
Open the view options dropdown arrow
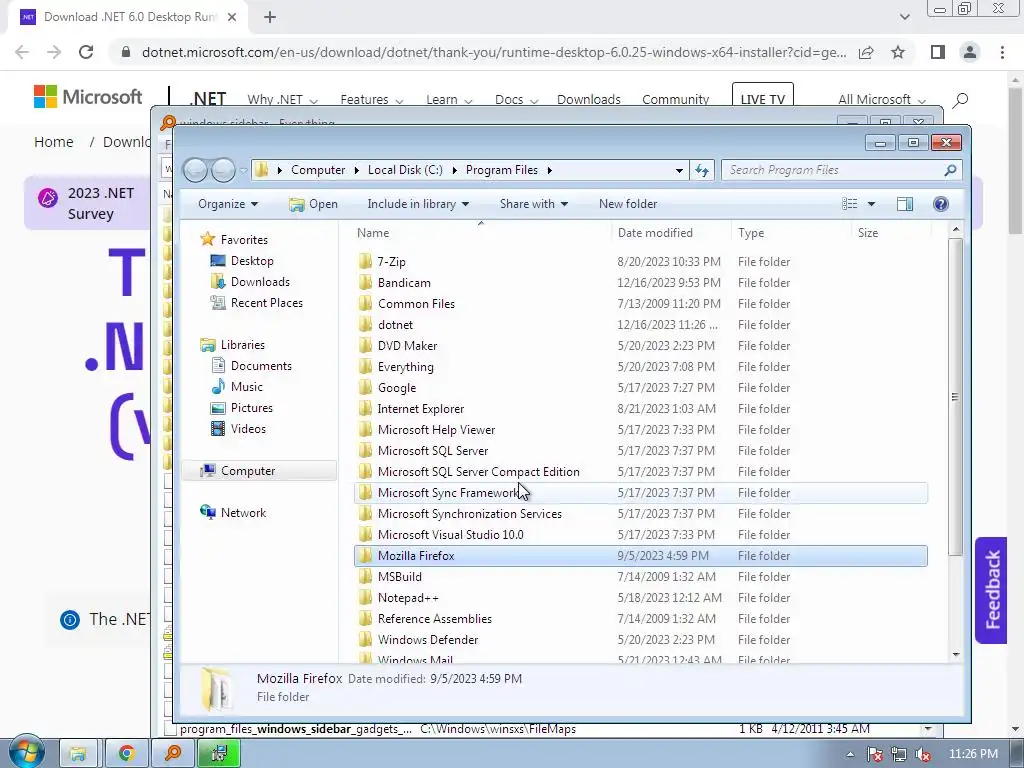click(871, 204)
